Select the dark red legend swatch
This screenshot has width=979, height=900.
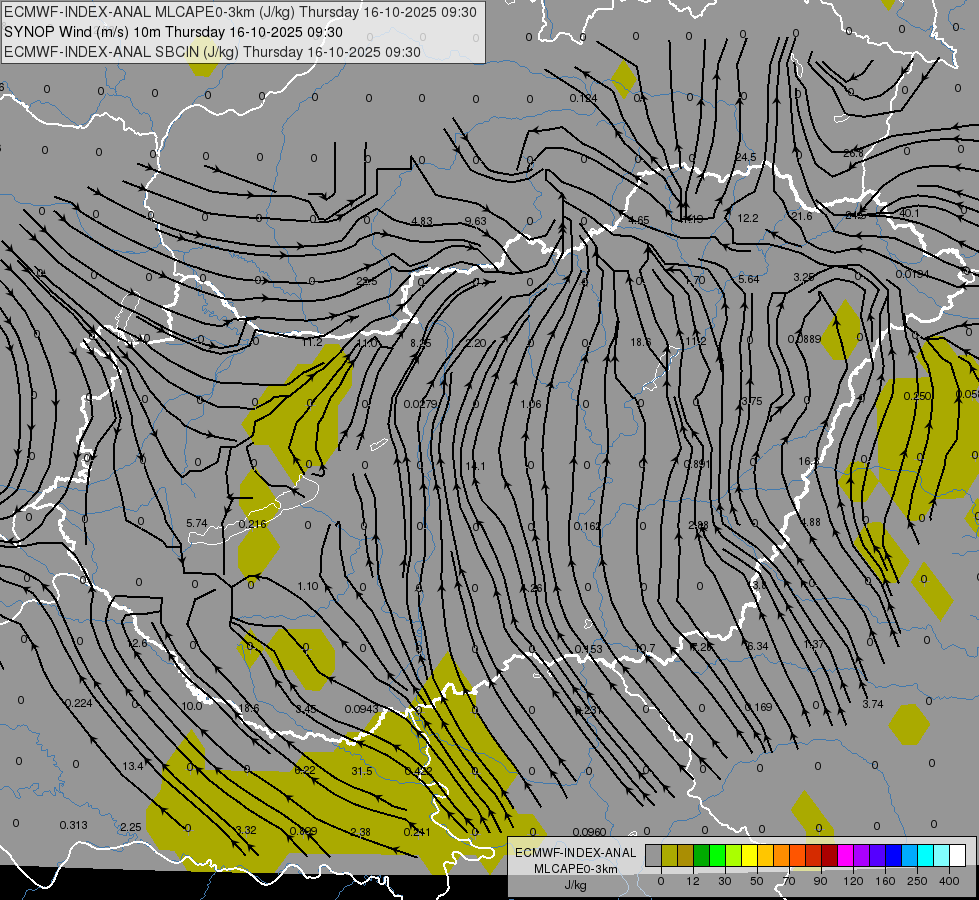tap(830, 856)
